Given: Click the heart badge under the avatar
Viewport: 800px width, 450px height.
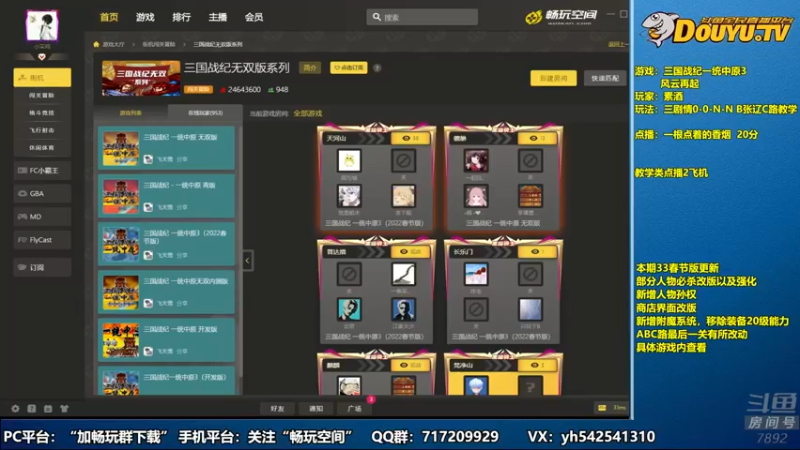Looking at the screenshot, I should click(42, 57).
